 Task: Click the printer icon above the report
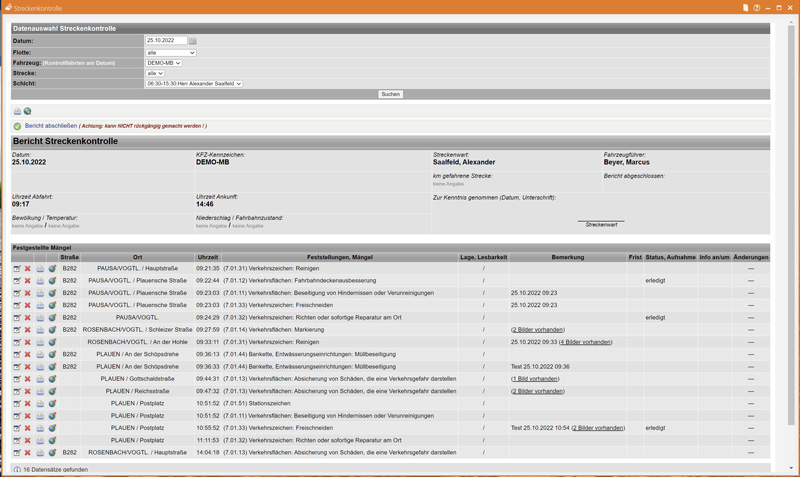coord(17,111)
